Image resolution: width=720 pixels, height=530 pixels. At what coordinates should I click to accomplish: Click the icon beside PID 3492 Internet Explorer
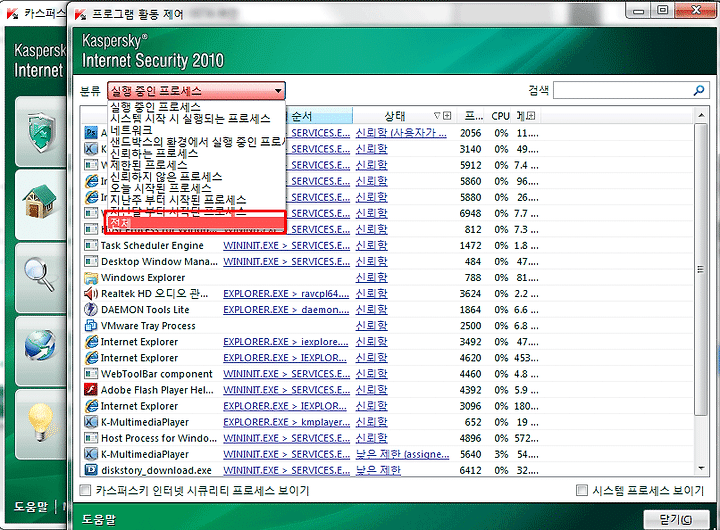click(x=91, y=342)
